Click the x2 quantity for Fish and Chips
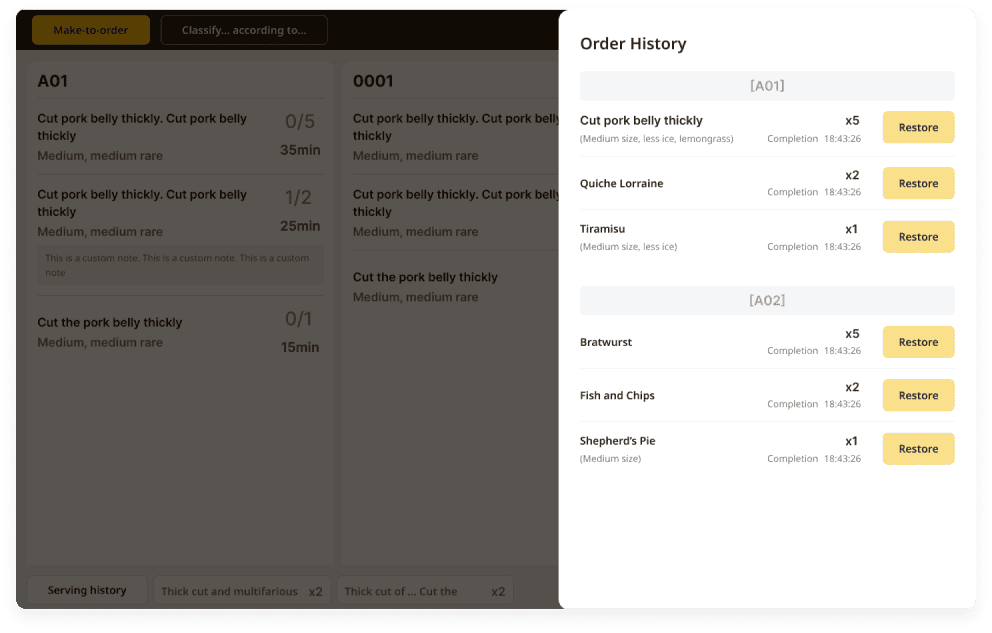This screenshot has height=633, width=992. click(852, 387)
